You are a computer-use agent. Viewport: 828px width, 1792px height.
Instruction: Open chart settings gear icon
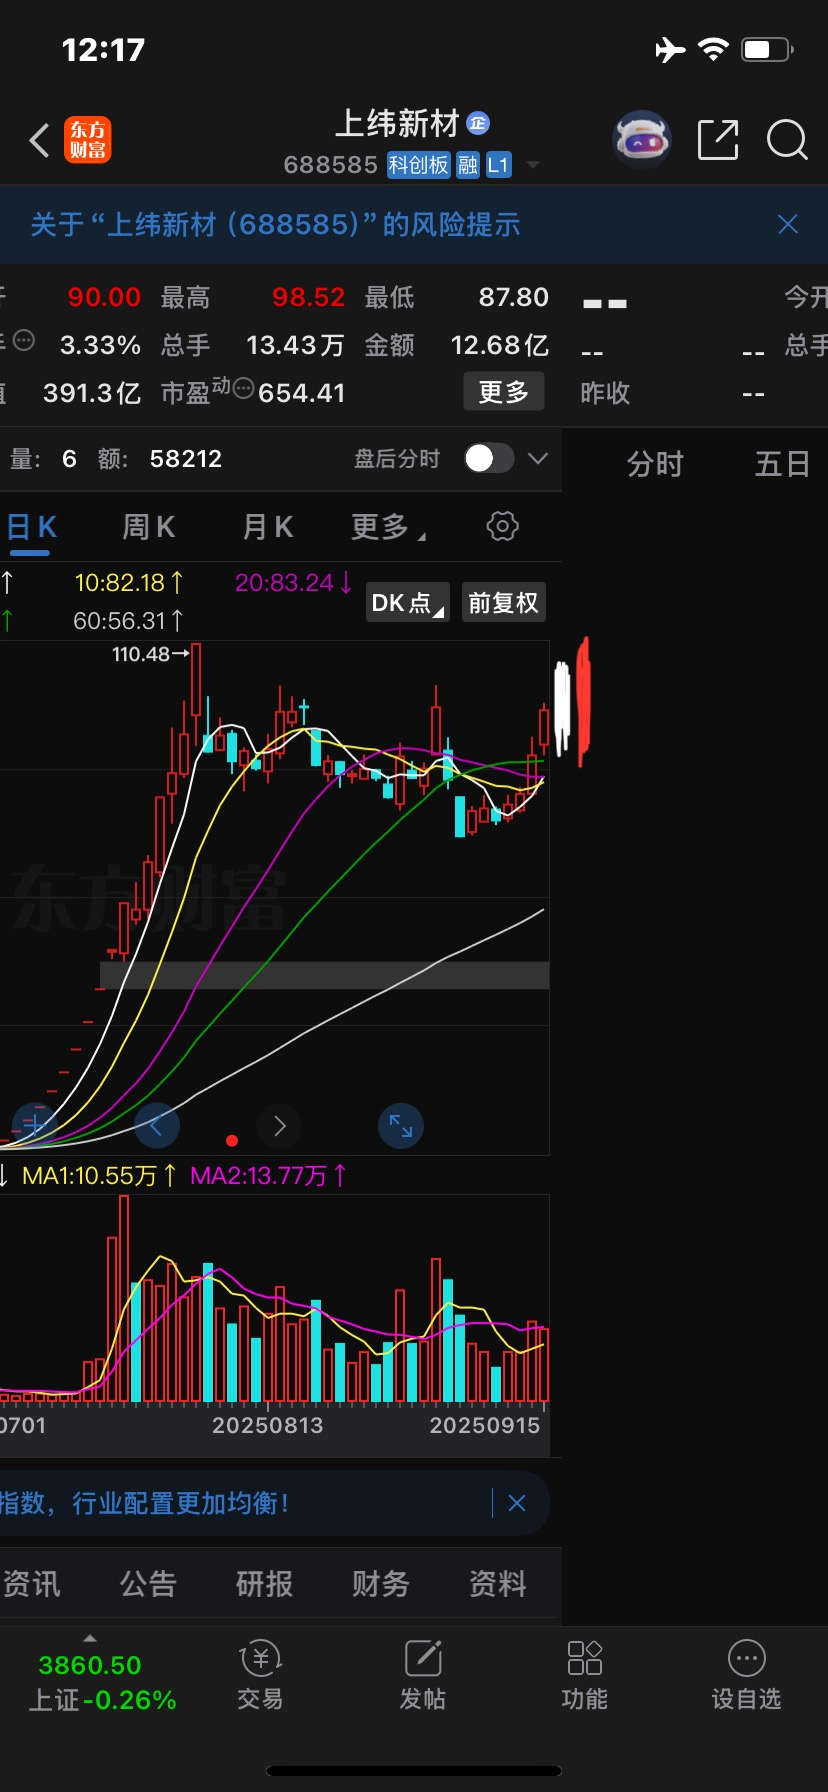(x=503, y=526)
